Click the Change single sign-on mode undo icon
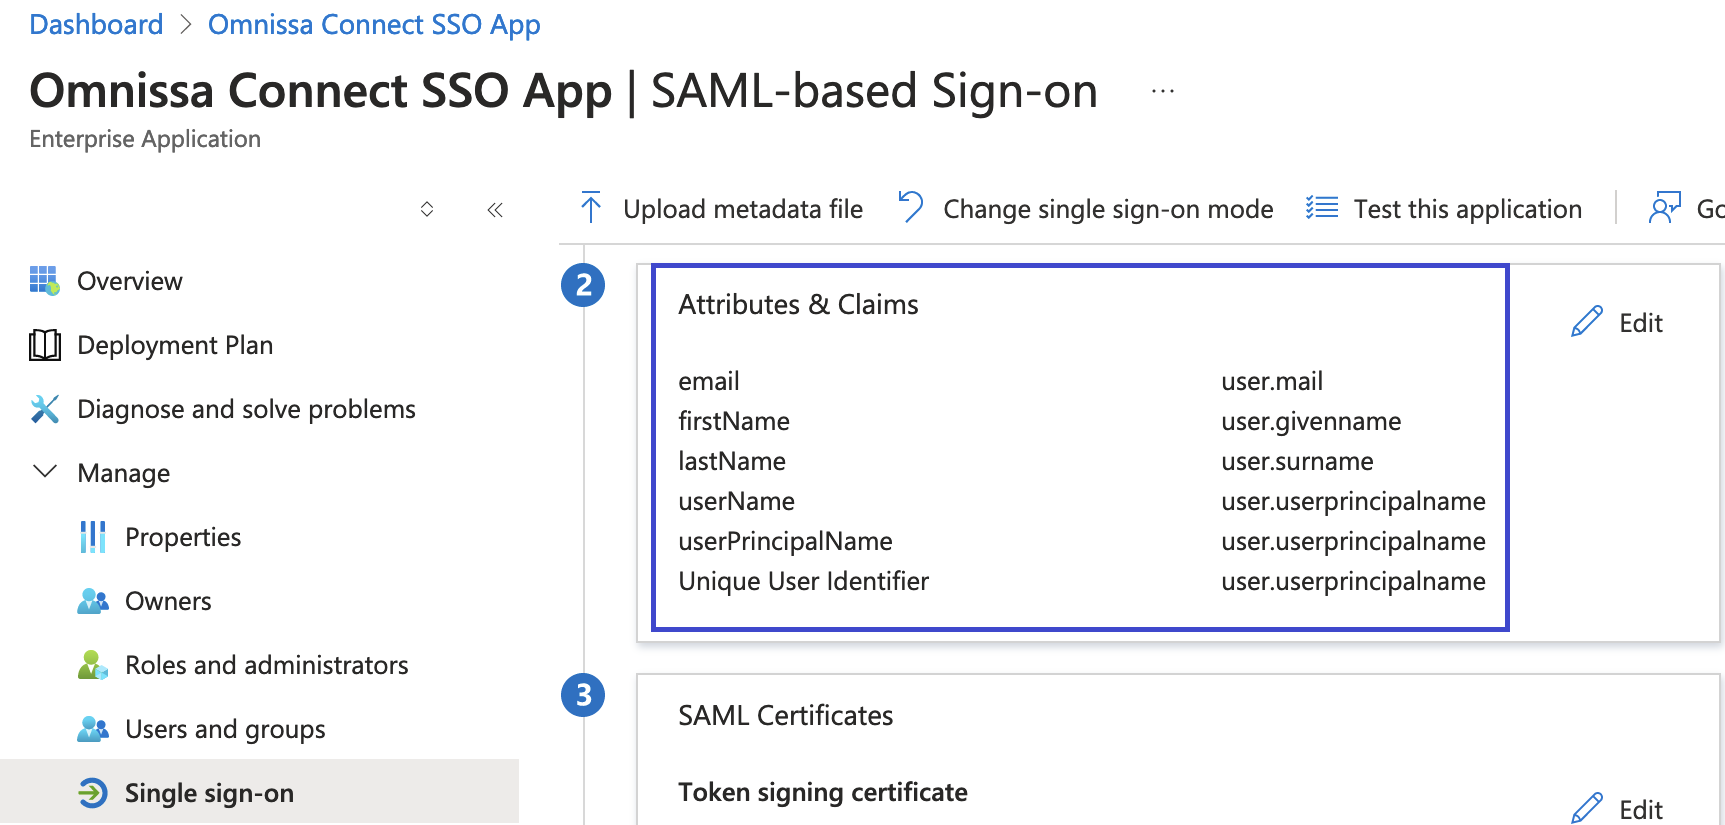 point(910,207)
